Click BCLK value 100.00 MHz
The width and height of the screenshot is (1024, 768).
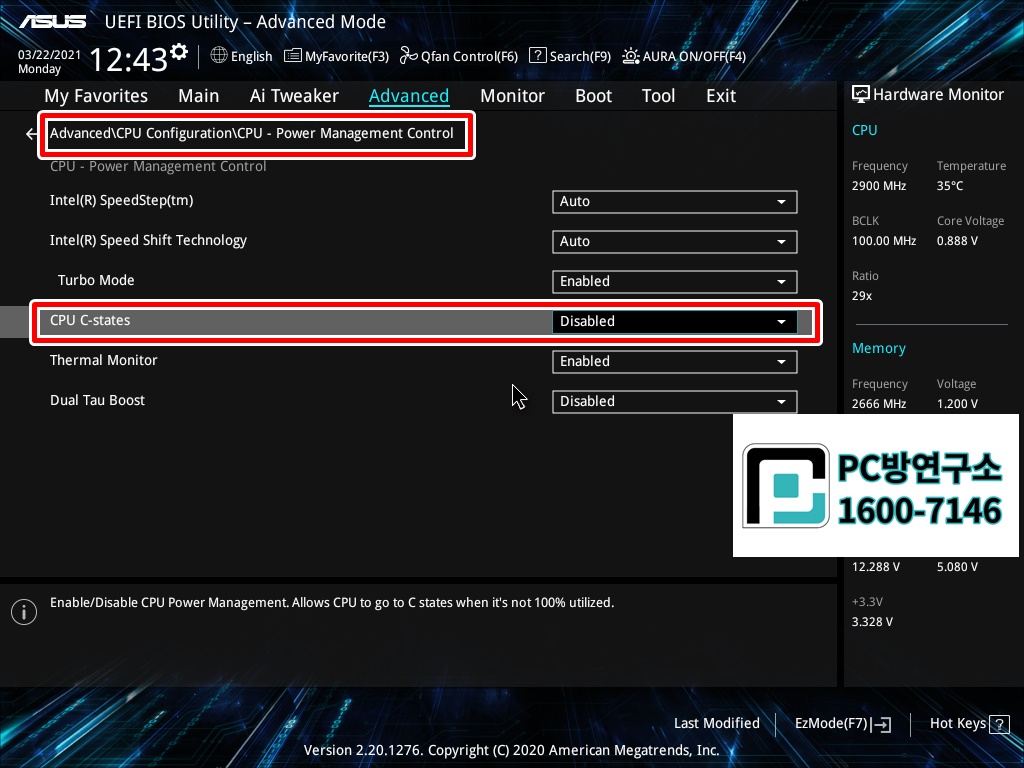(x=884, y=241)
